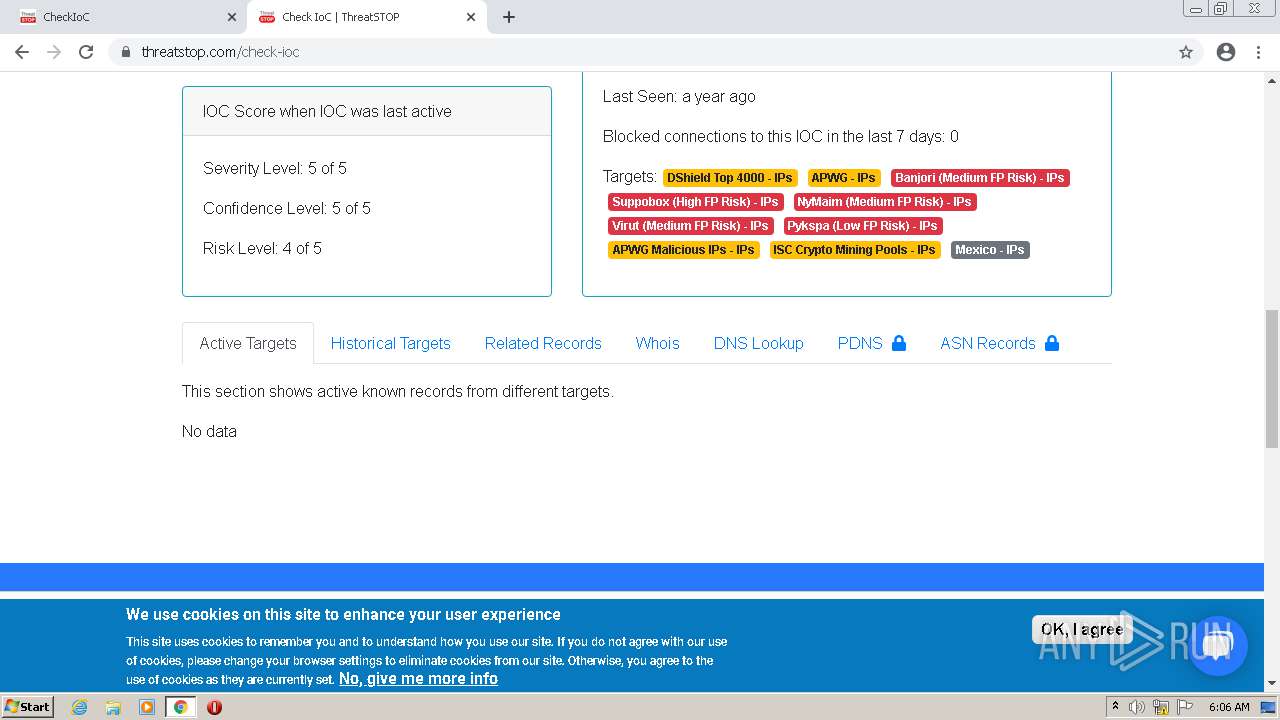Open the Windows Start menu
Image resolution: width=1280 pixels, height=720 pixels.
(28, 707)
